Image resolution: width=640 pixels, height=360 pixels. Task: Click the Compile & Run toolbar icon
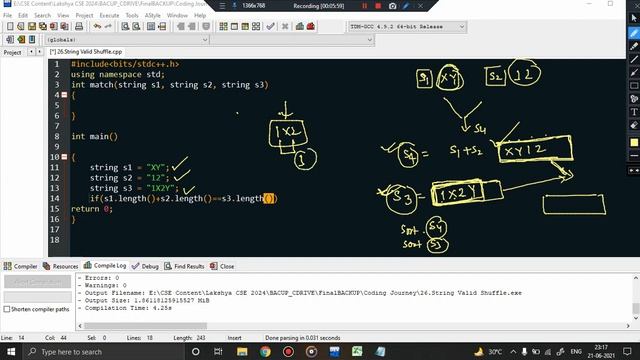click(x=245, y=27)
